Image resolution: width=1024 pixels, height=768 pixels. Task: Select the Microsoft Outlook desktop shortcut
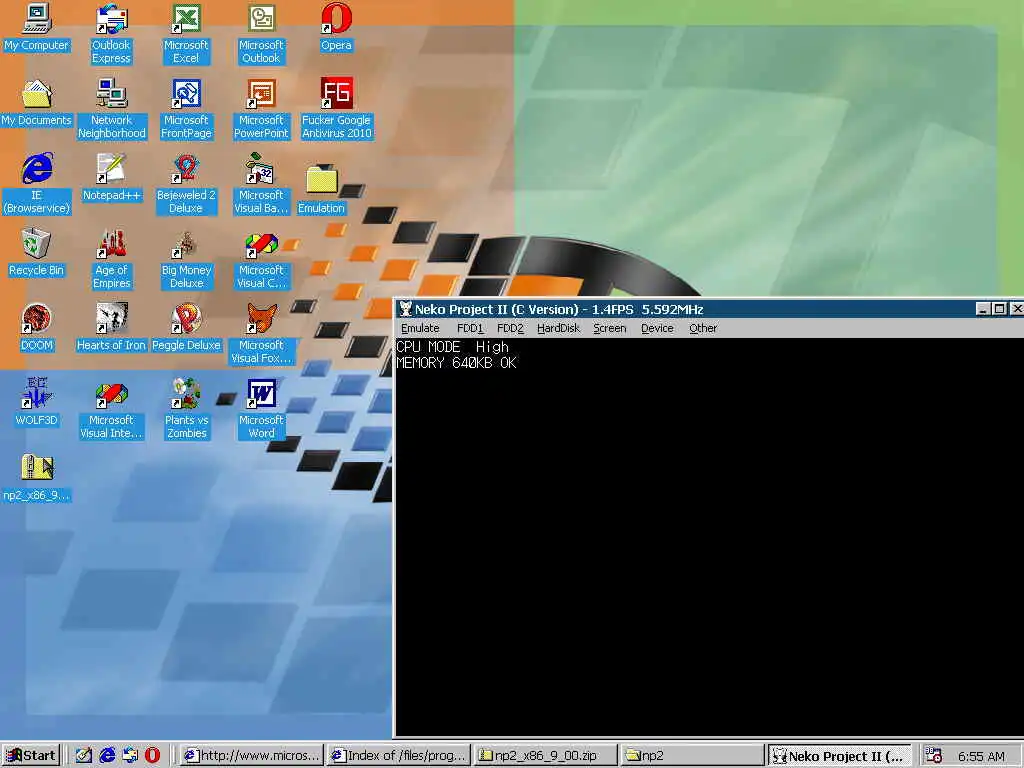261,33
